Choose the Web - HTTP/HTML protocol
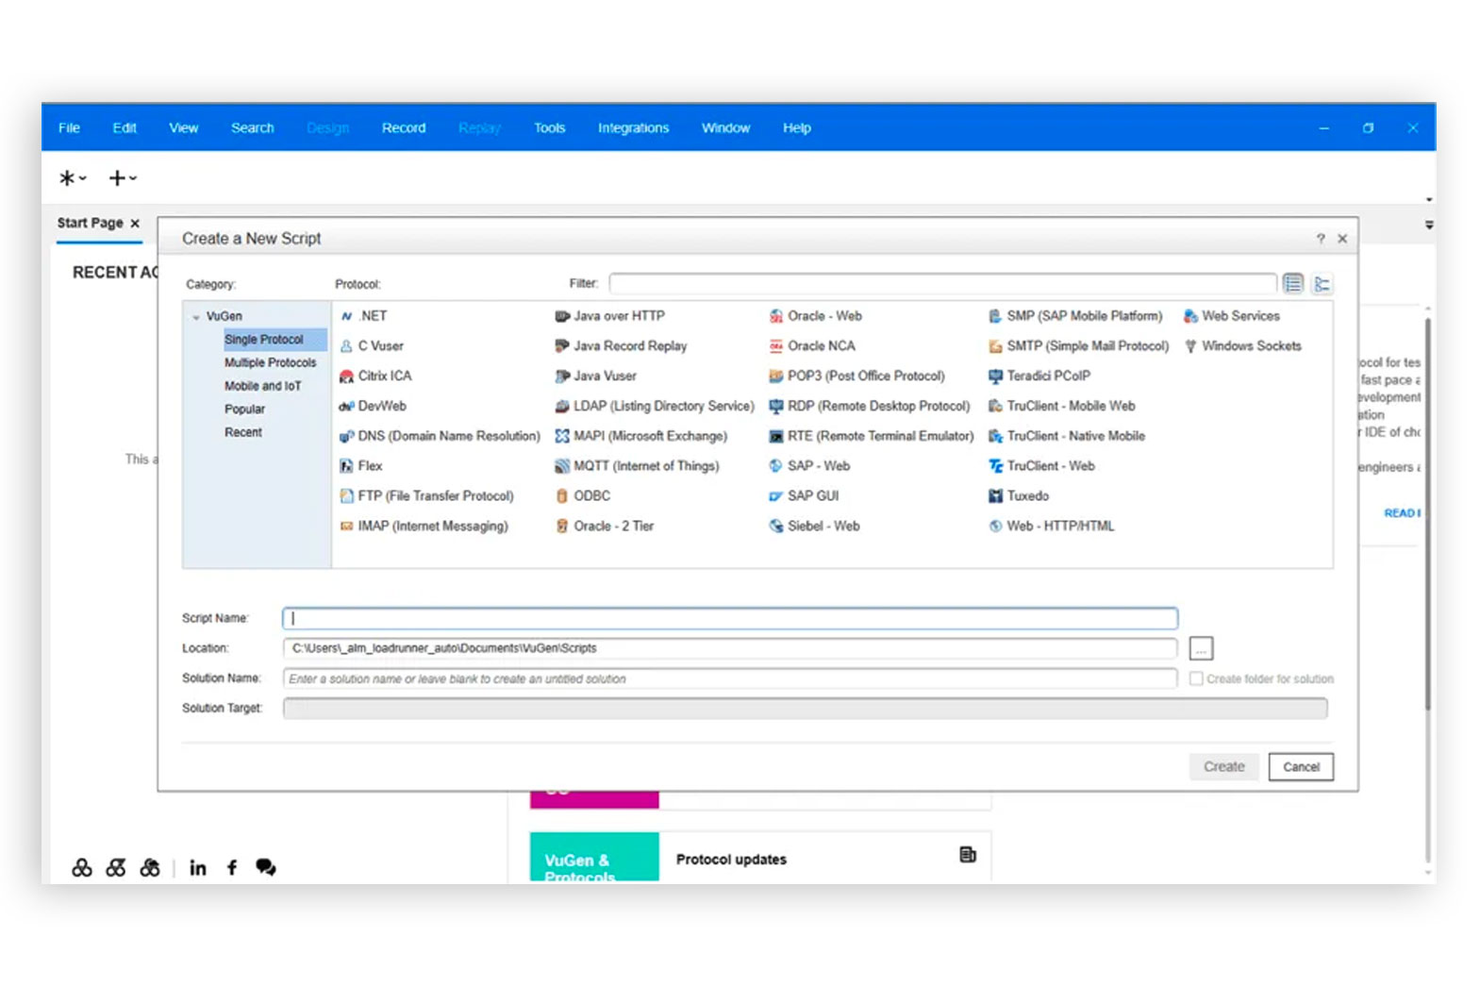The height and width of the screenshot is (987, 1480). pyautogui.click(x=1060, y=525)
